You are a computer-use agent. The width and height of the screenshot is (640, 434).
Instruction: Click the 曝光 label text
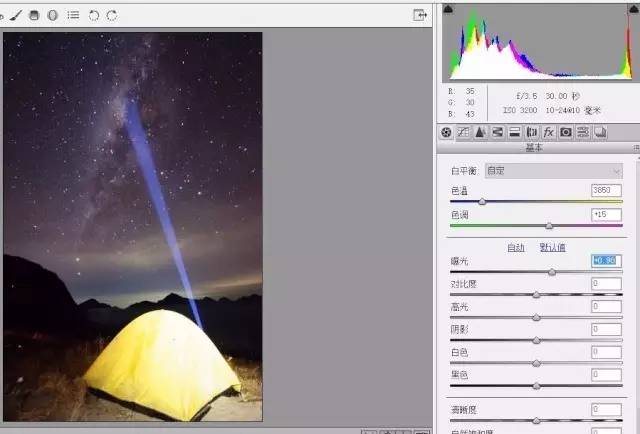pos(459,261)
